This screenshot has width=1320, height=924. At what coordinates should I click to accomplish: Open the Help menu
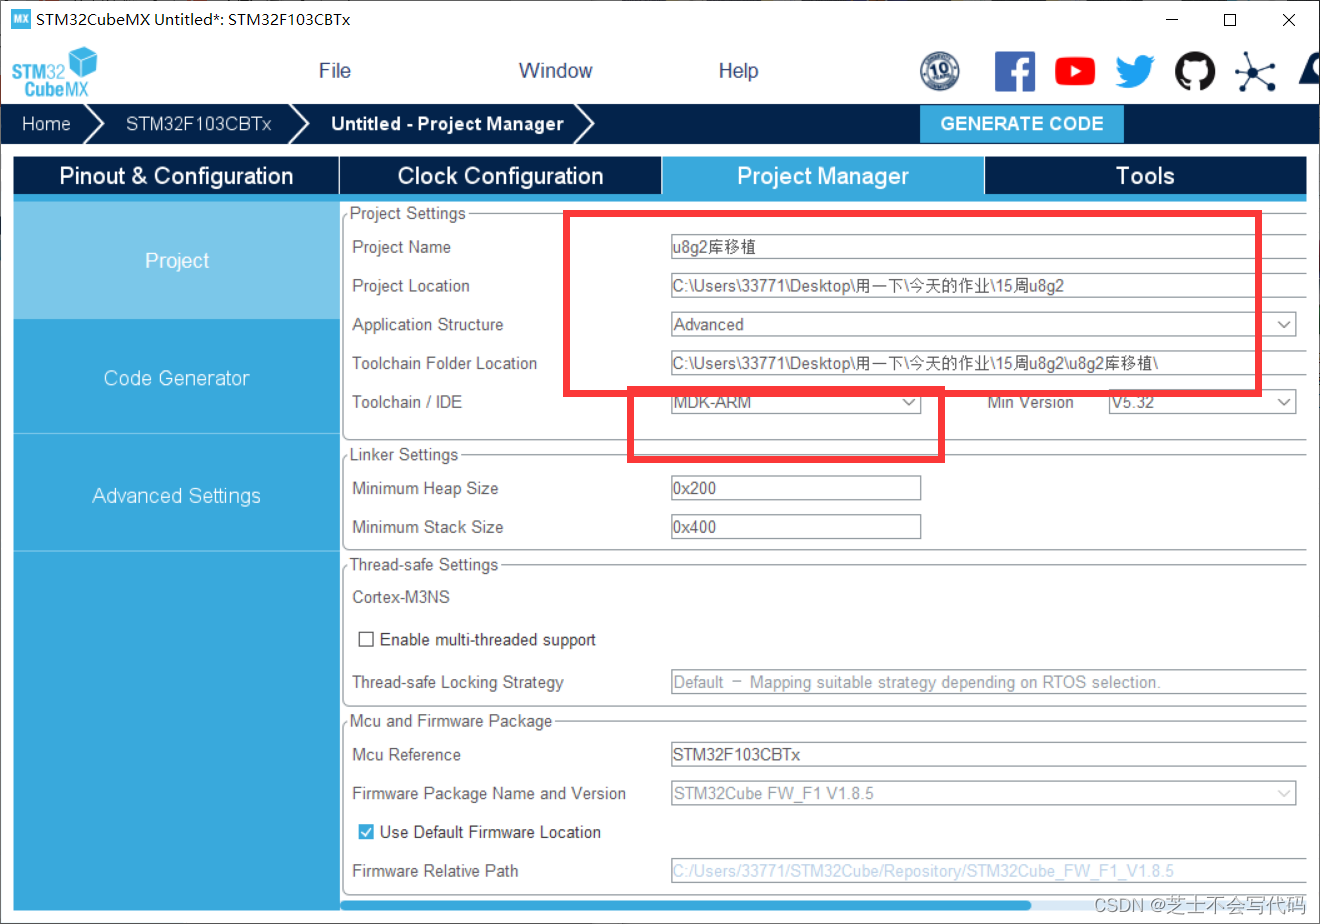click(x=738, y=71)
